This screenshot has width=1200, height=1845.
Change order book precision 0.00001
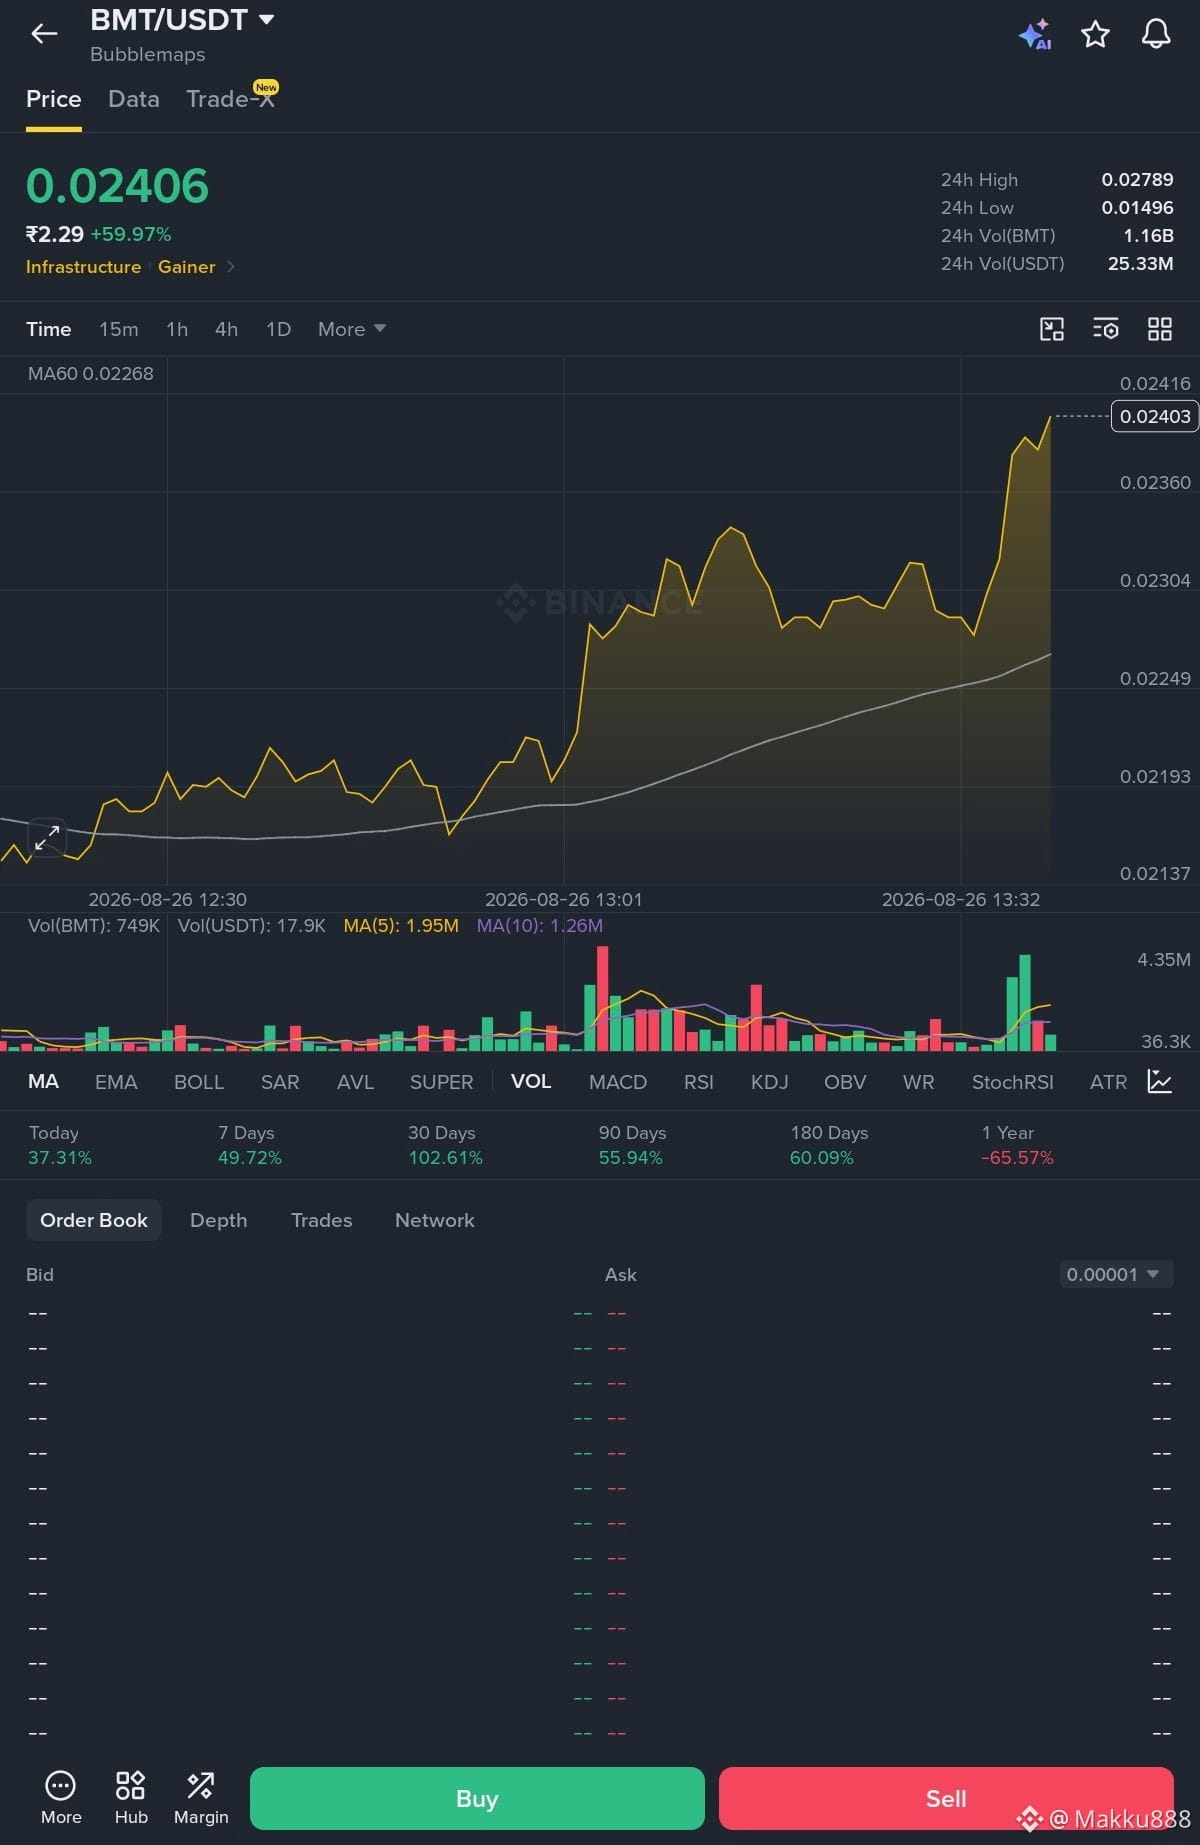click(x=1116, y=1274)
